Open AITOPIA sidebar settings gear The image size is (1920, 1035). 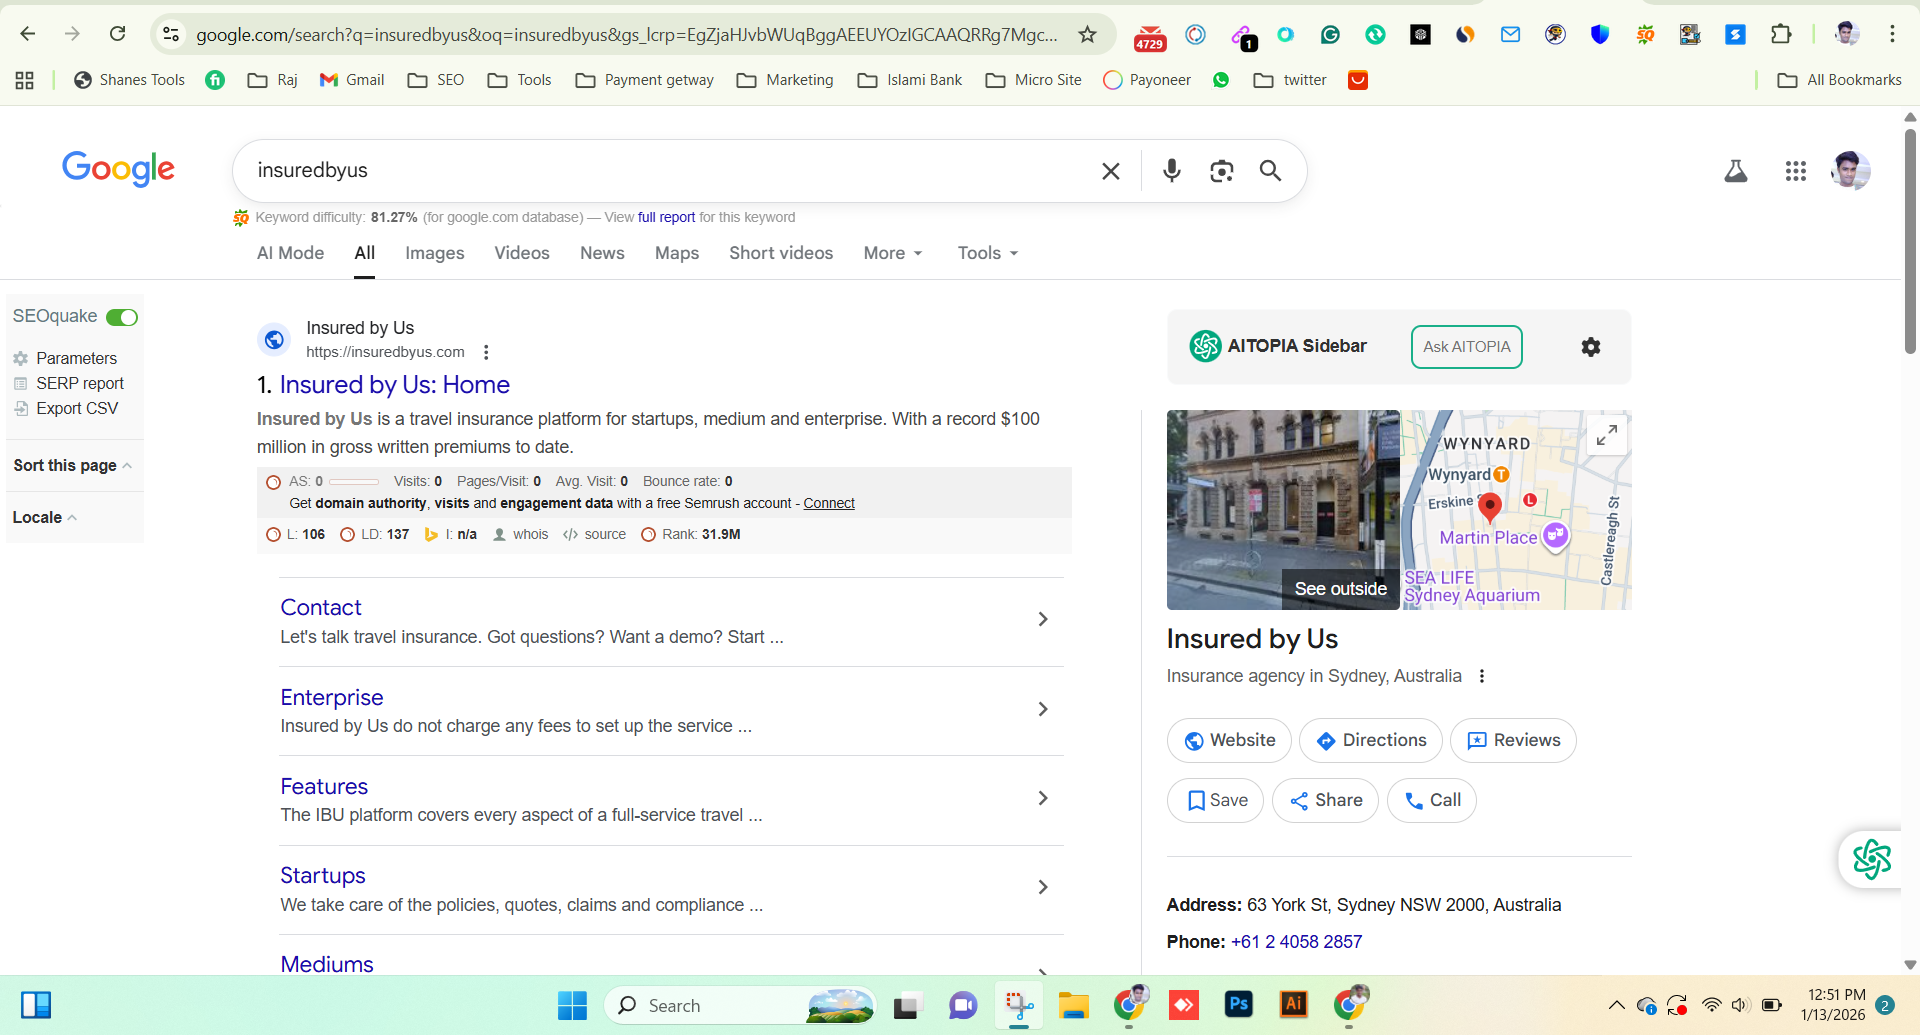coord(1591,347)
